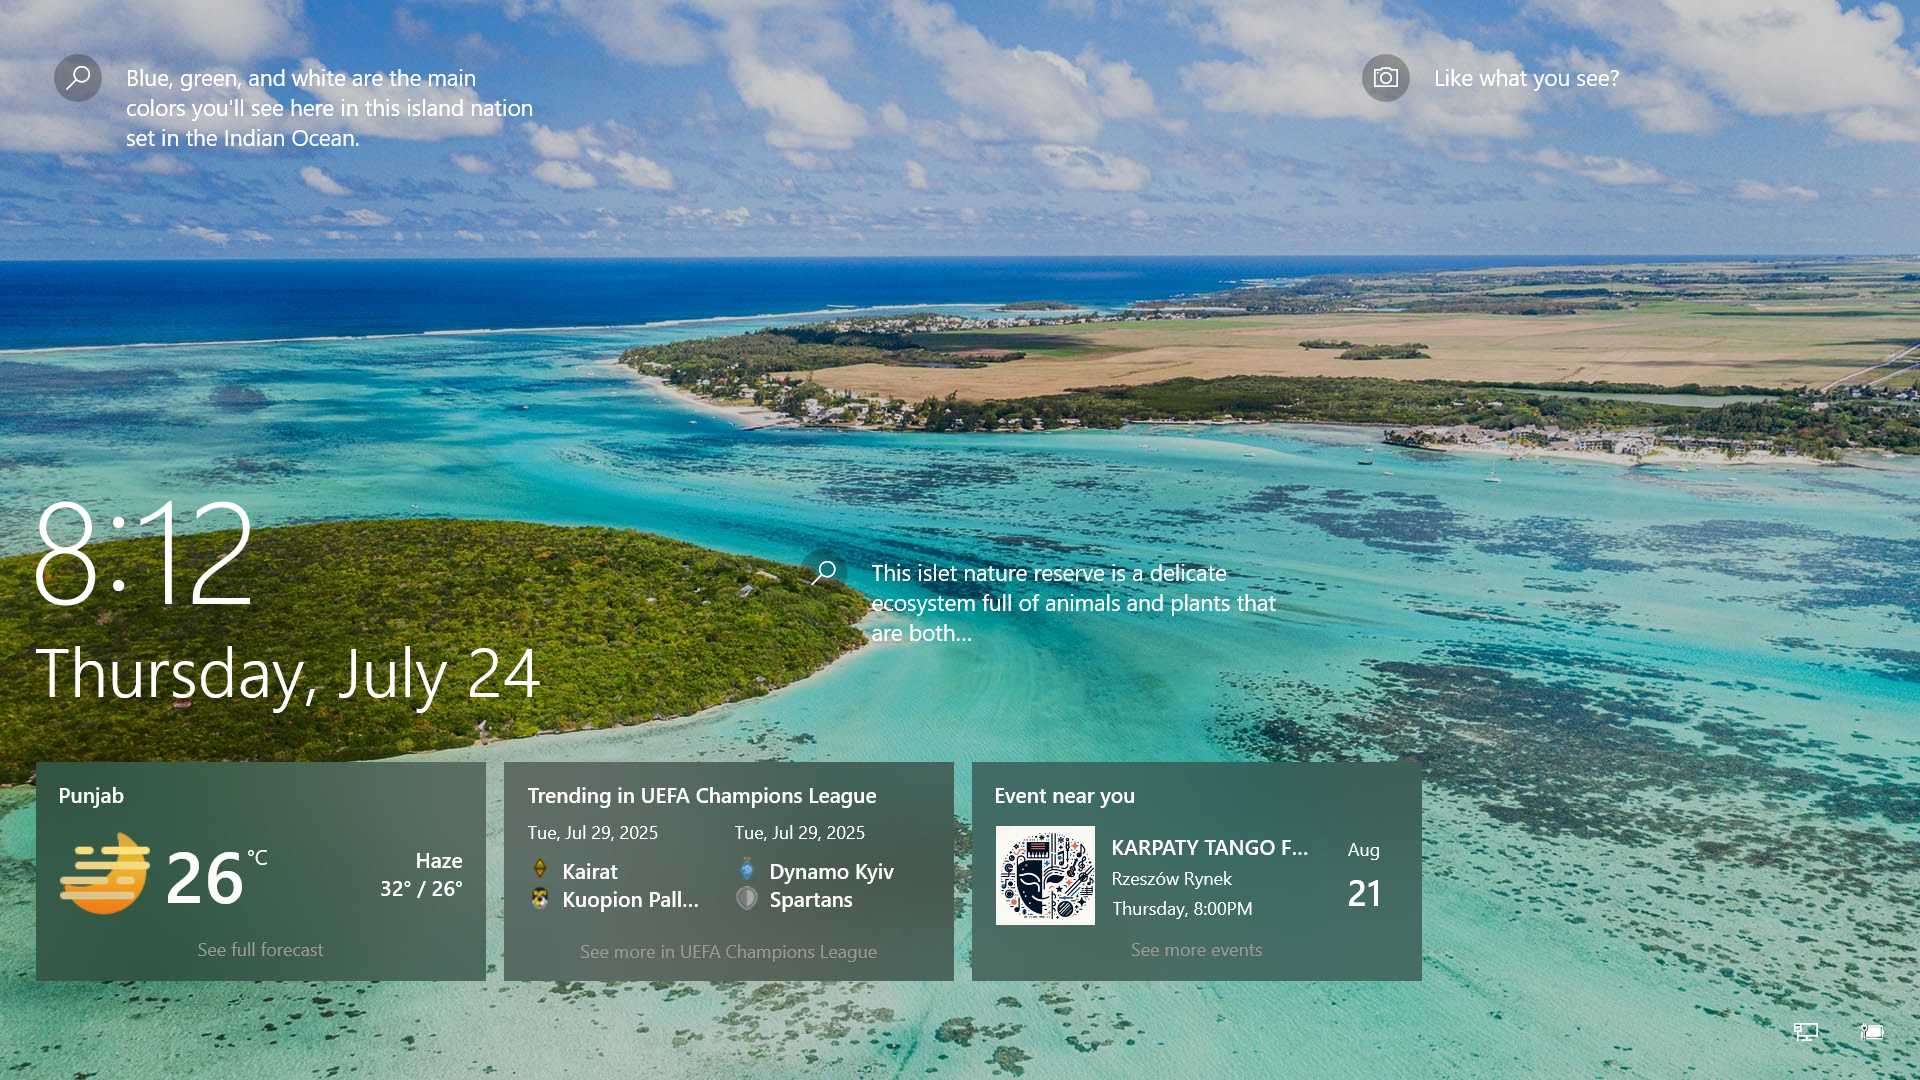1920x1080 pixels.
Task: Click the Kairat team crest icon
Action: click(x=540, y=869)
